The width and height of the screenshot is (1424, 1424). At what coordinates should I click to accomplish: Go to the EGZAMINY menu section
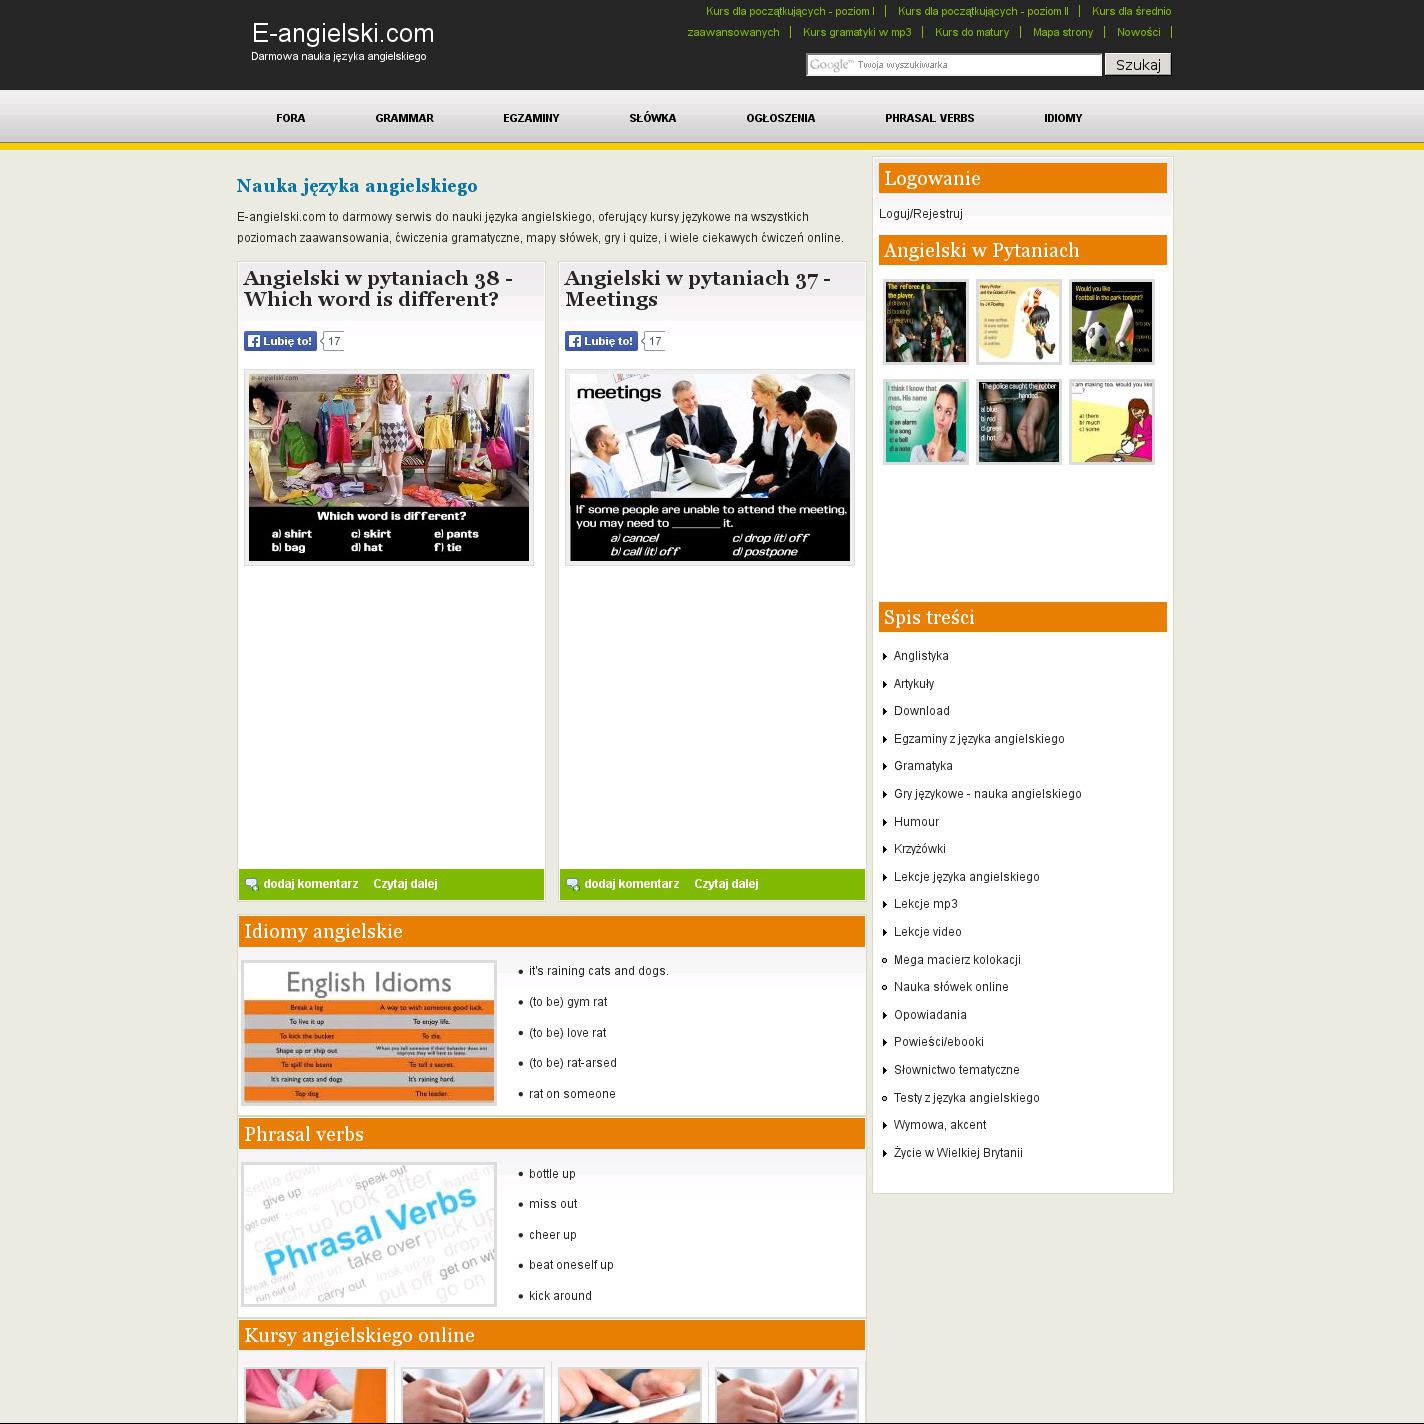[x=531, y=118]
